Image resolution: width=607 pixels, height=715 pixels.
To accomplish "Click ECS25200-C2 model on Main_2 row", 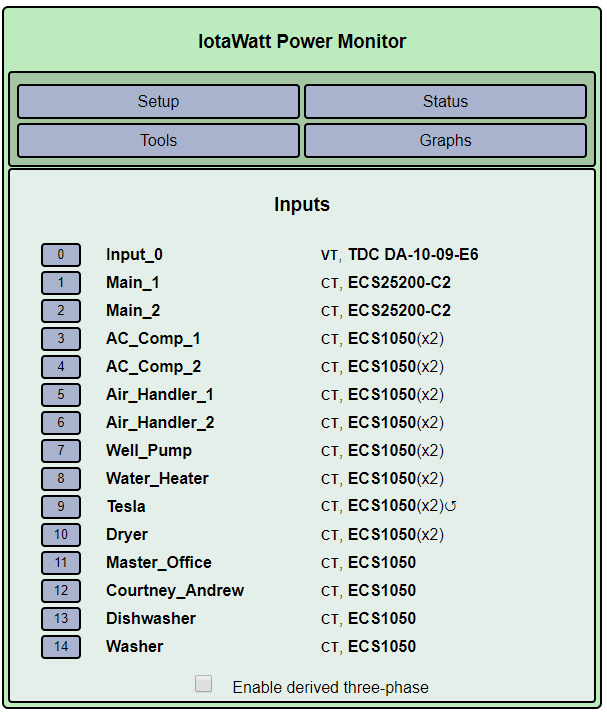I will (x=399, y=311).
